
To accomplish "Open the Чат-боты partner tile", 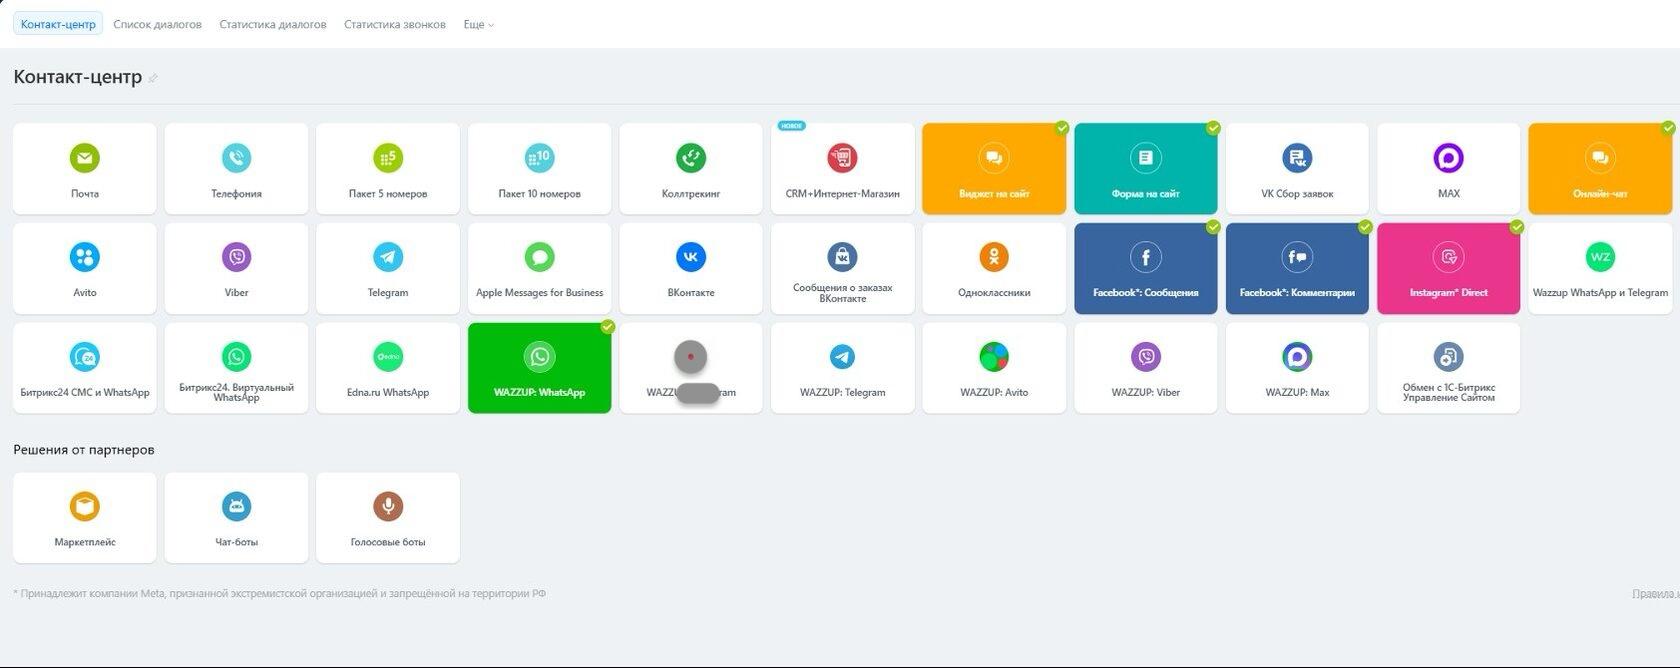I will coord(236,518).
